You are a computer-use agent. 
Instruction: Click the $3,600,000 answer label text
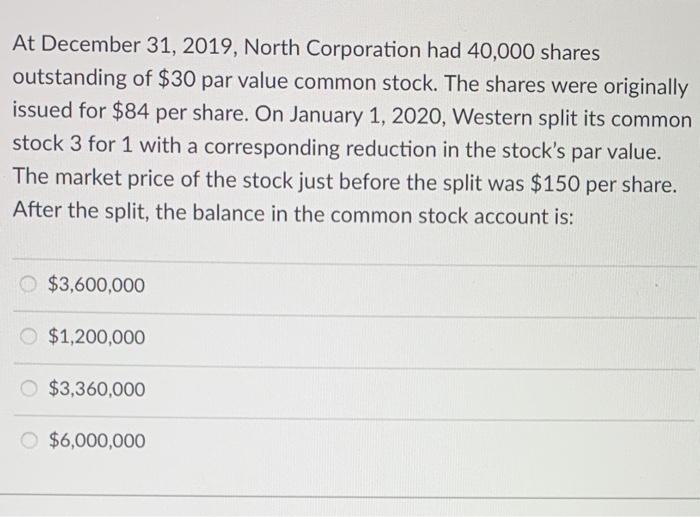[96, 286]
